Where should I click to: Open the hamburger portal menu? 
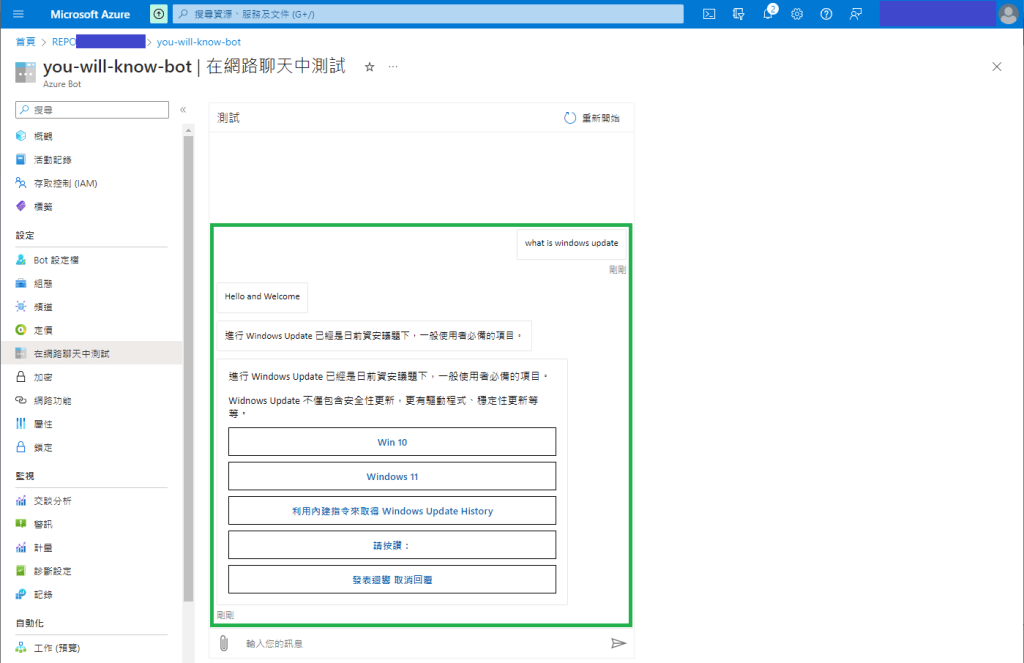(18, 14)
